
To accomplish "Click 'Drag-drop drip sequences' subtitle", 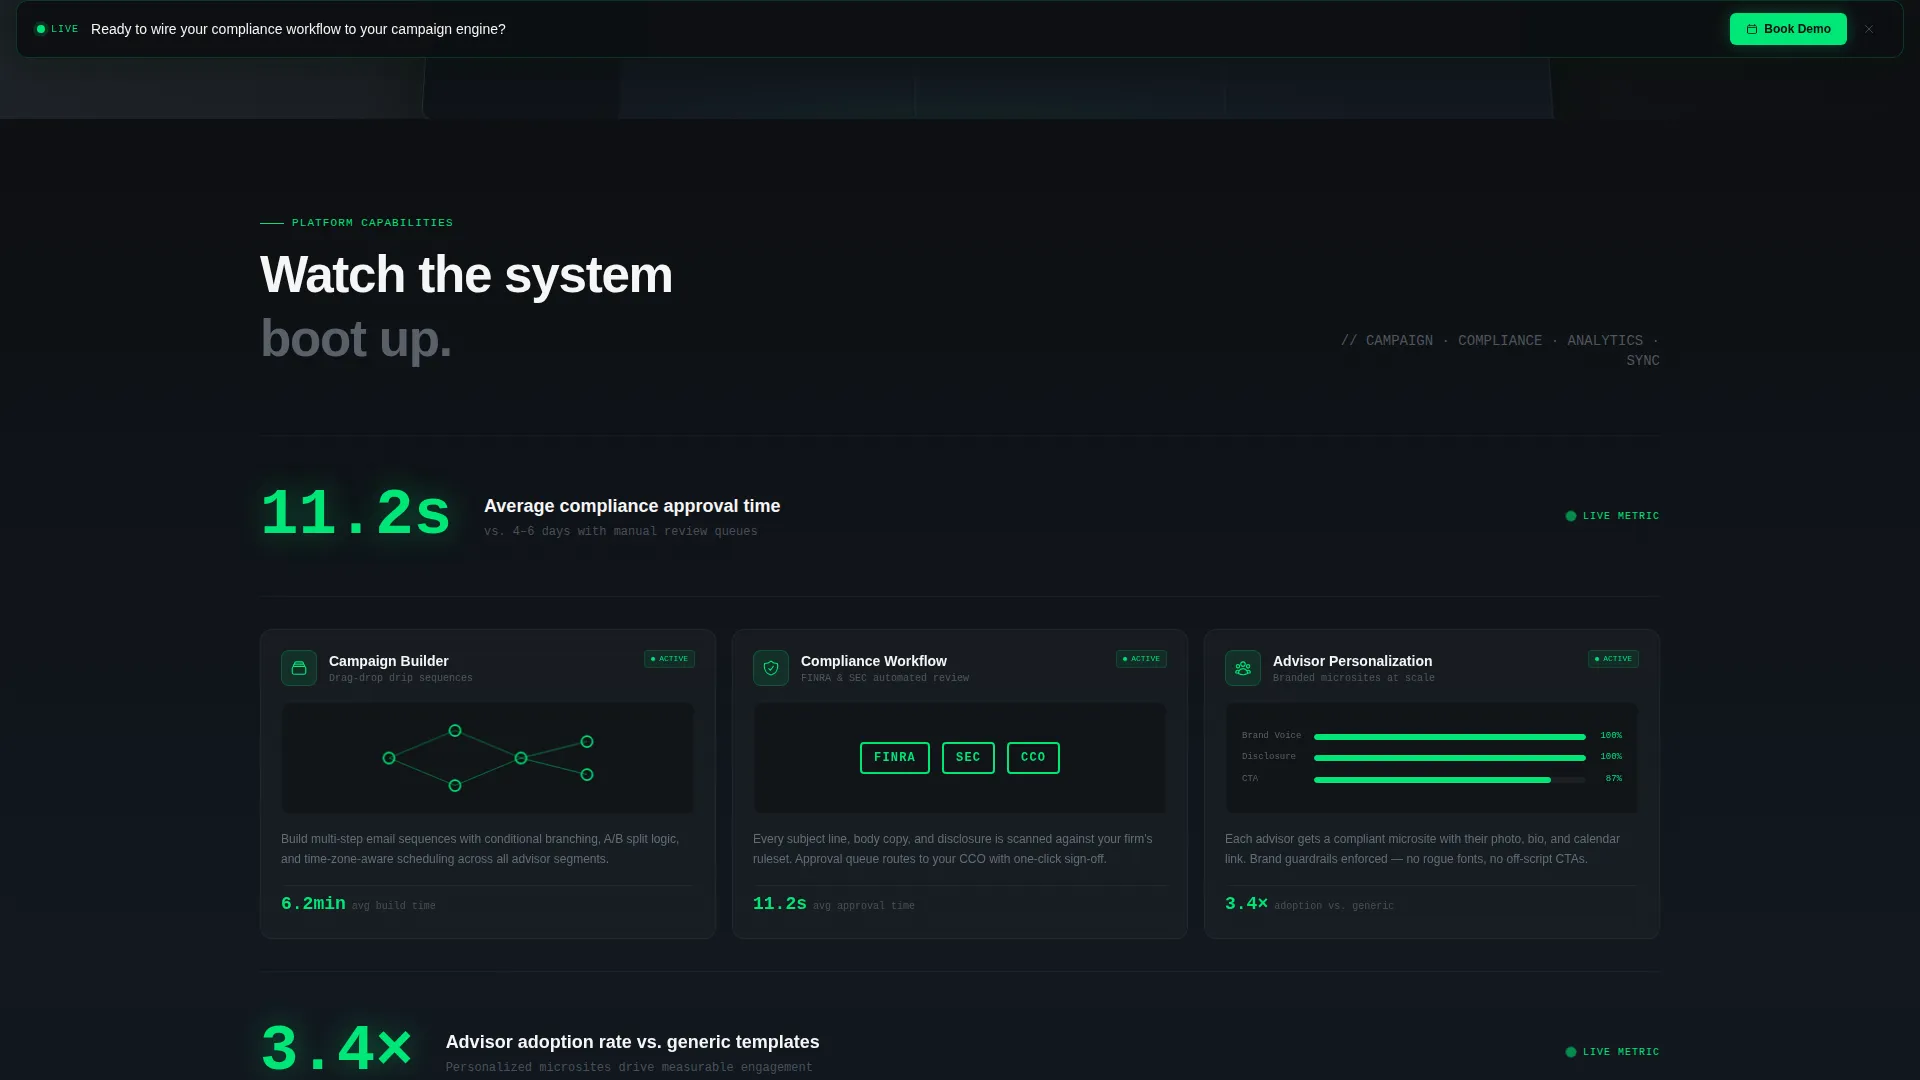I will tap(401, 678).
